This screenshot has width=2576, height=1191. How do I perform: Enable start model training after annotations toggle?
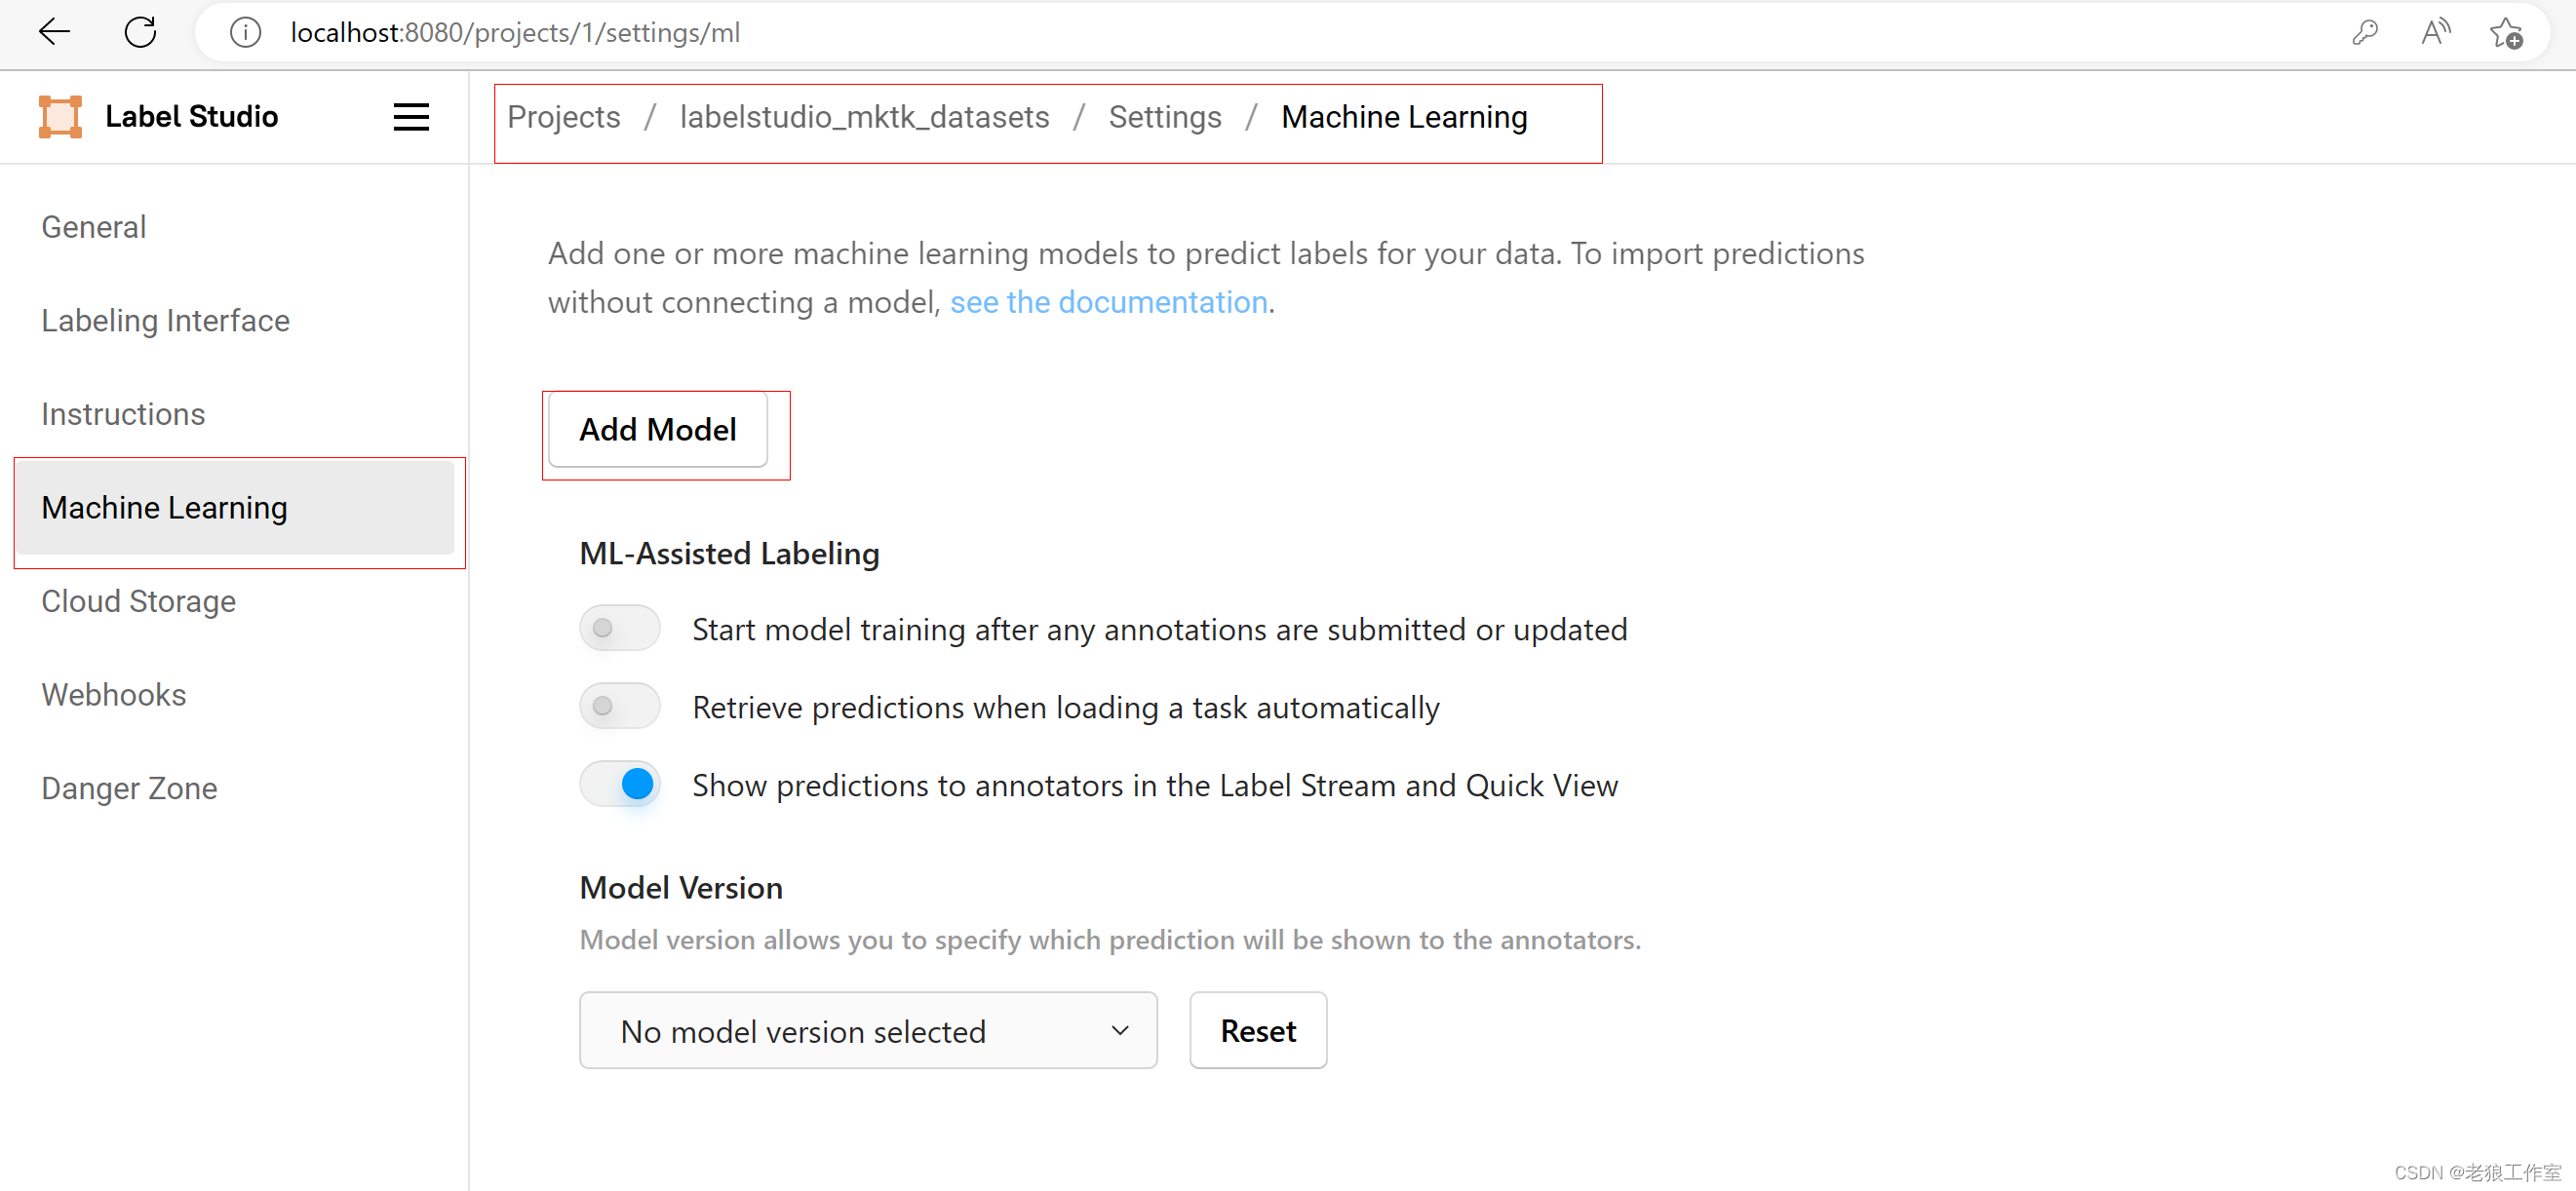[619, 628]
